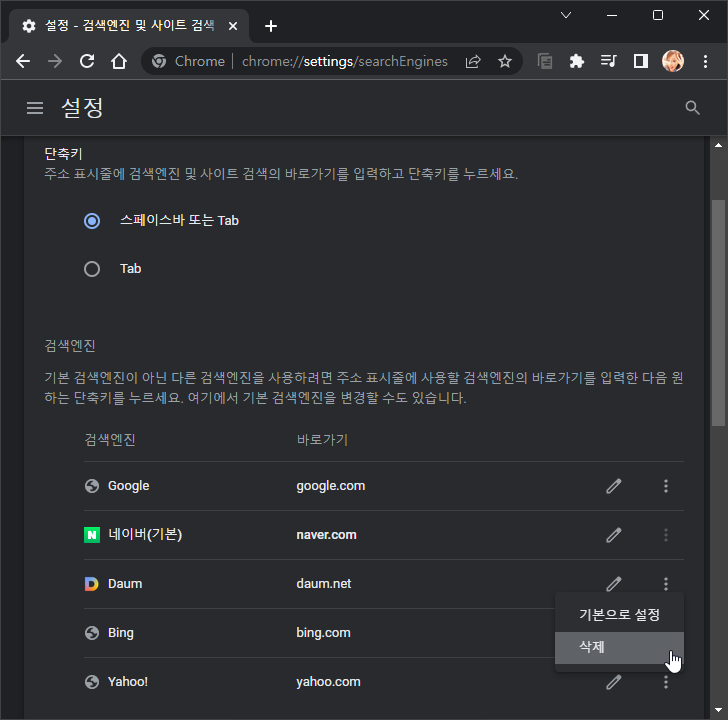This screenshot has width=728, height=720.
Task: Click the scrollbar up arrow
Action: click(718, 145)
